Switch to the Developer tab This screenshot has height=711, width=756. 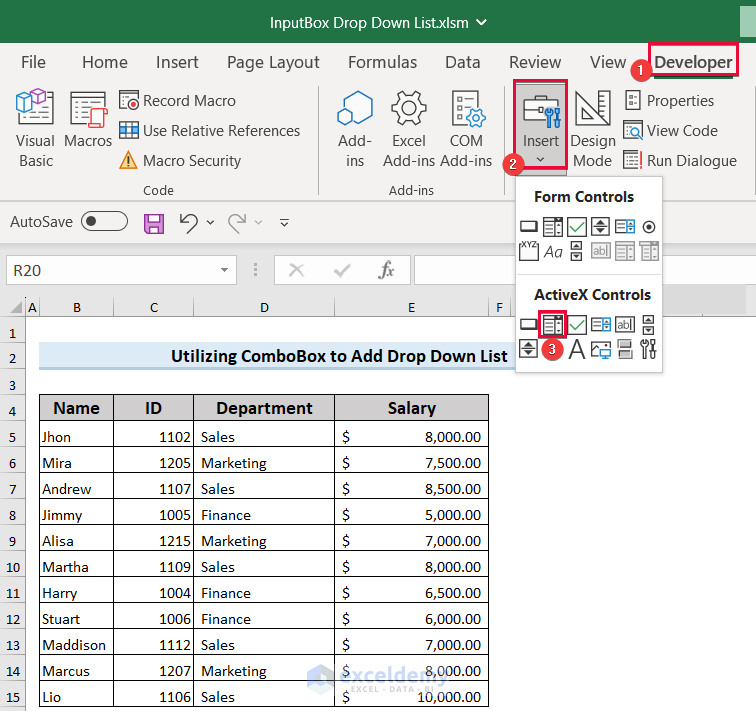click(693, 62)
